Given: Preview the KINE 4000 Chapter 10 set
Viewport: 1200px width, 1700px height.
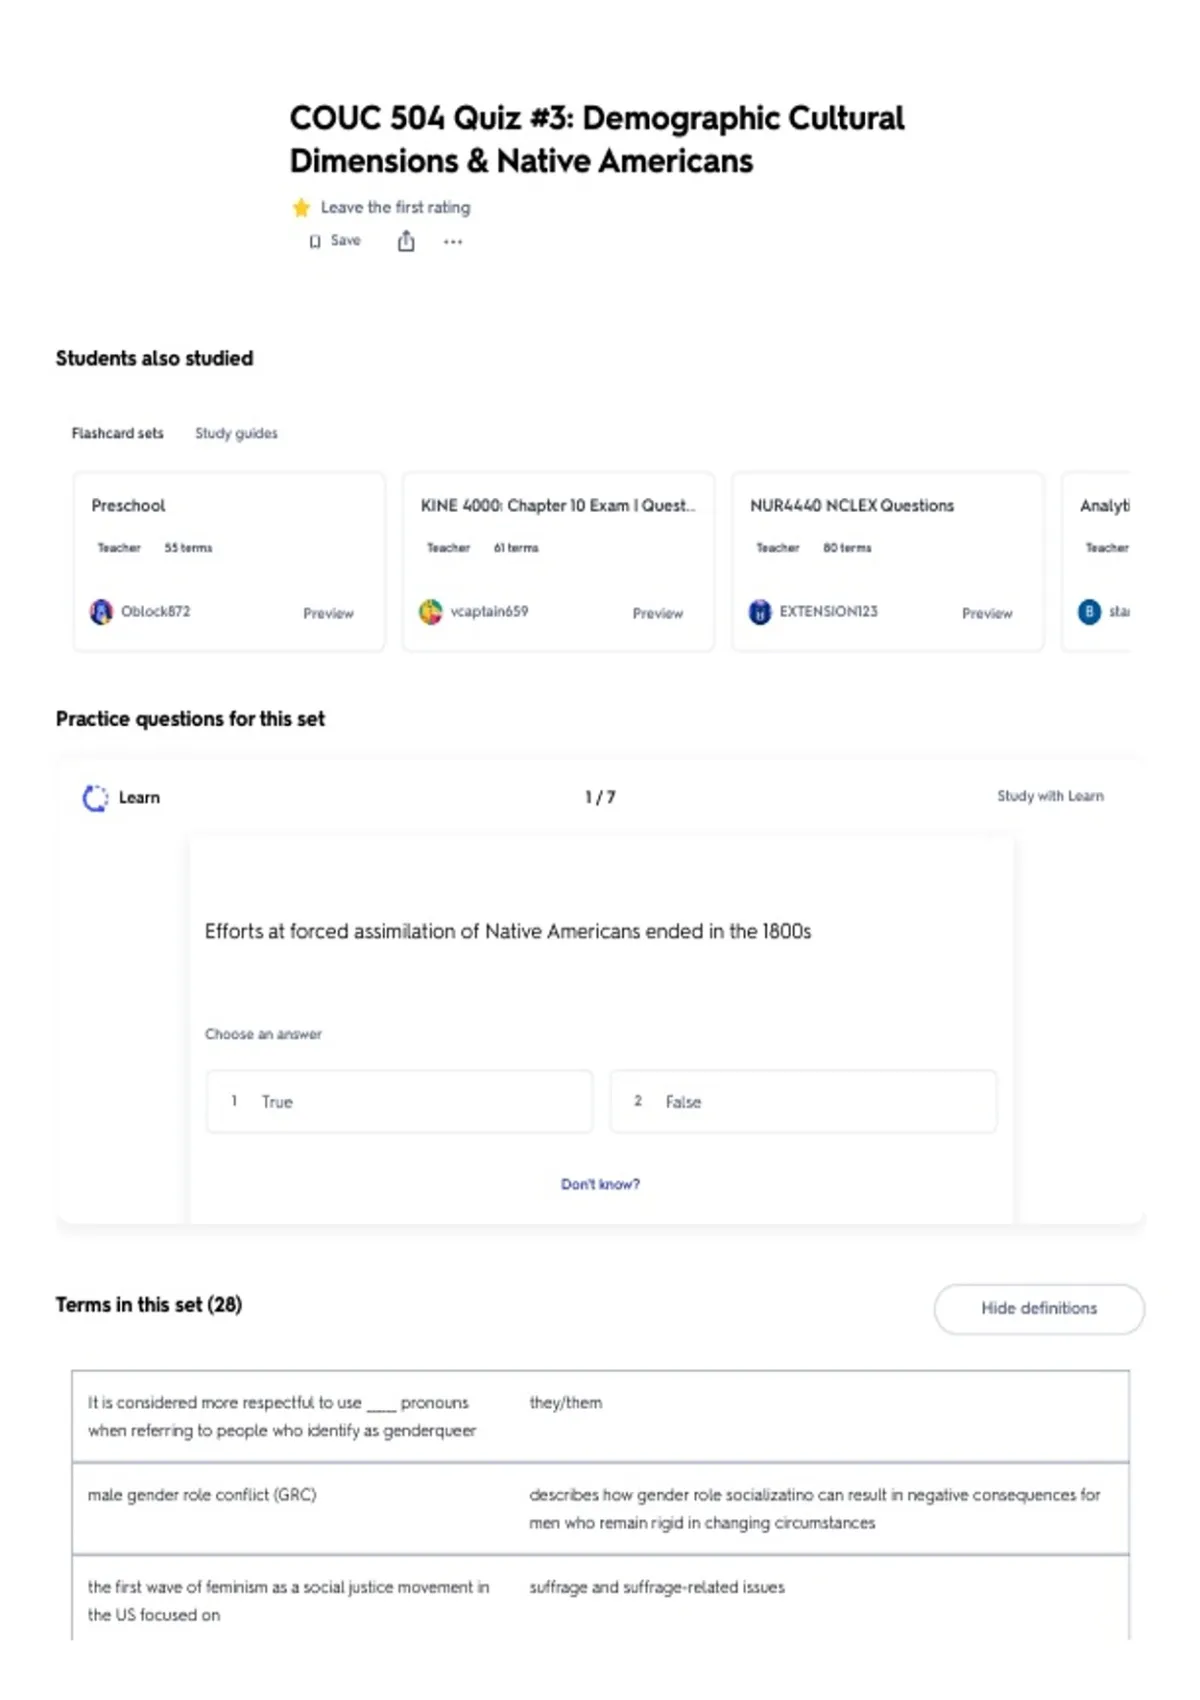Looking at the screenshot, I should pos(657,613).
